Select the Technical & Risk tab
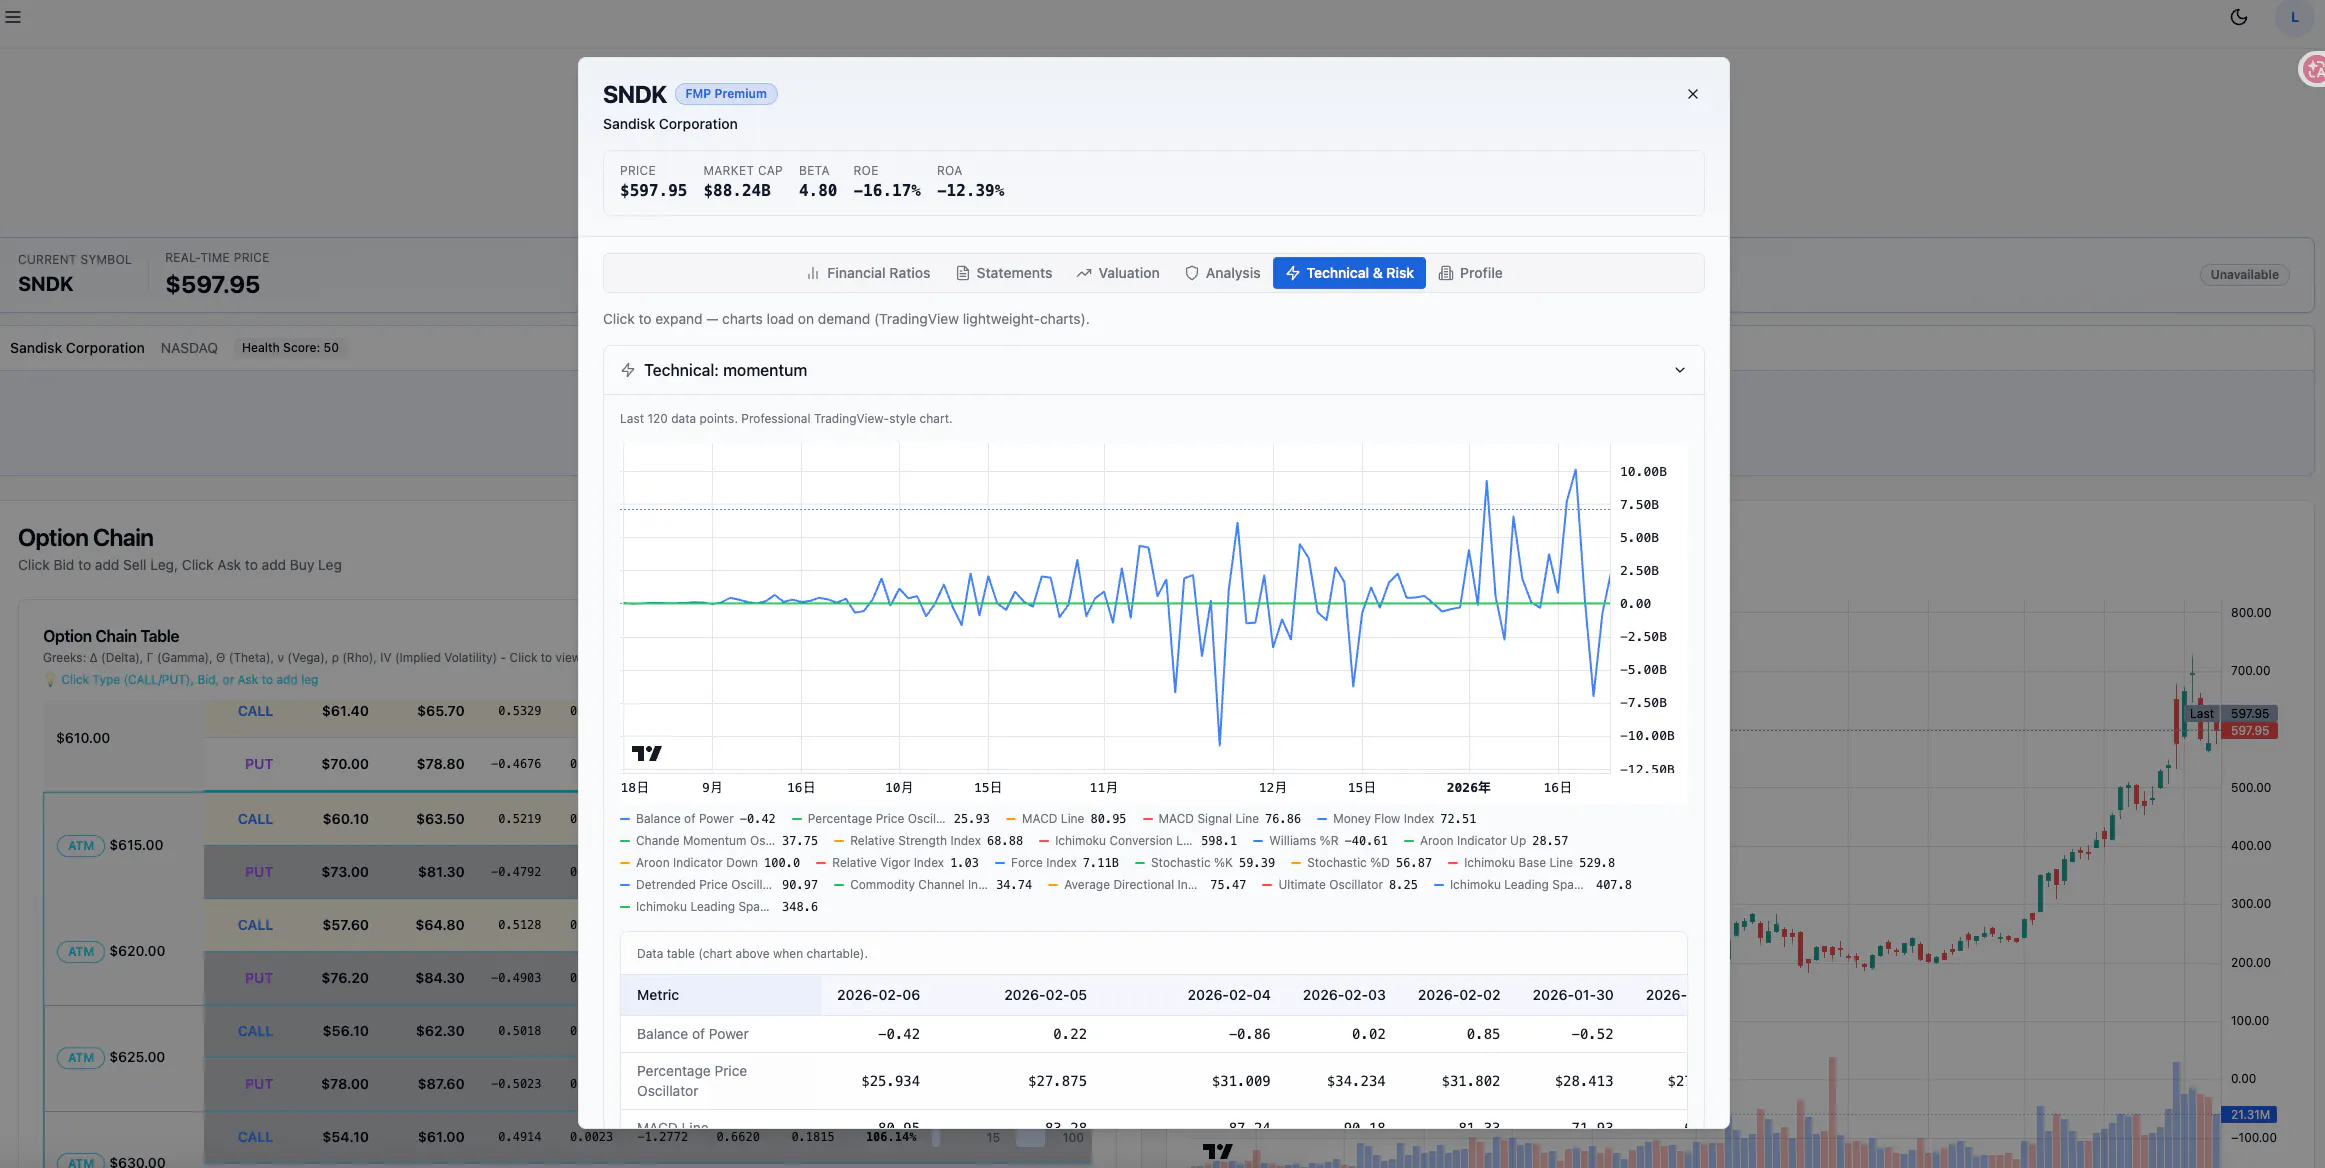 point(1349,273)
